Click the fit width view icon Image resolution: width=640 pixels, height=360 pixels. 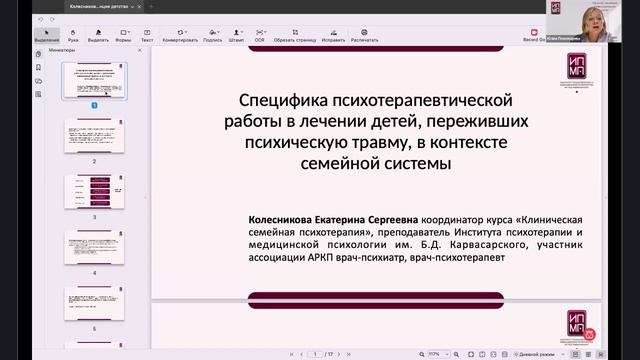(x=482, y=354)
